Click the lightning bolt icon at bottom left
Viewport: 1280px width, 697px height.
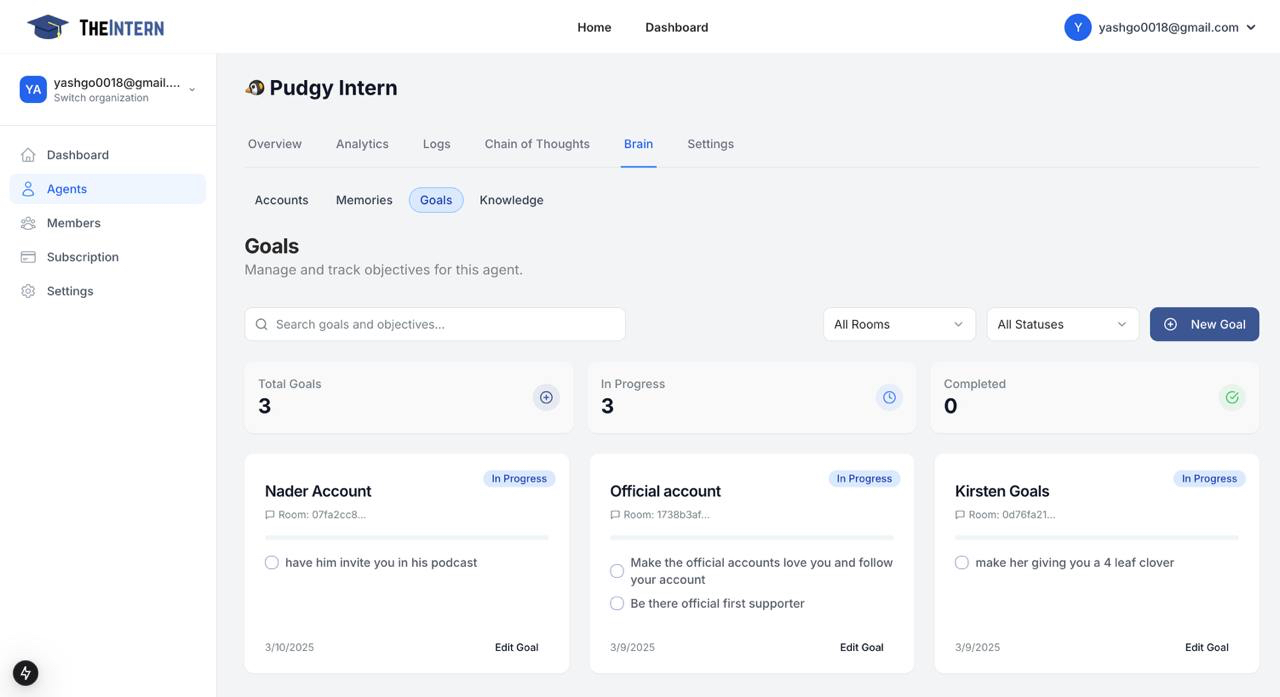(x=26, y=673)
